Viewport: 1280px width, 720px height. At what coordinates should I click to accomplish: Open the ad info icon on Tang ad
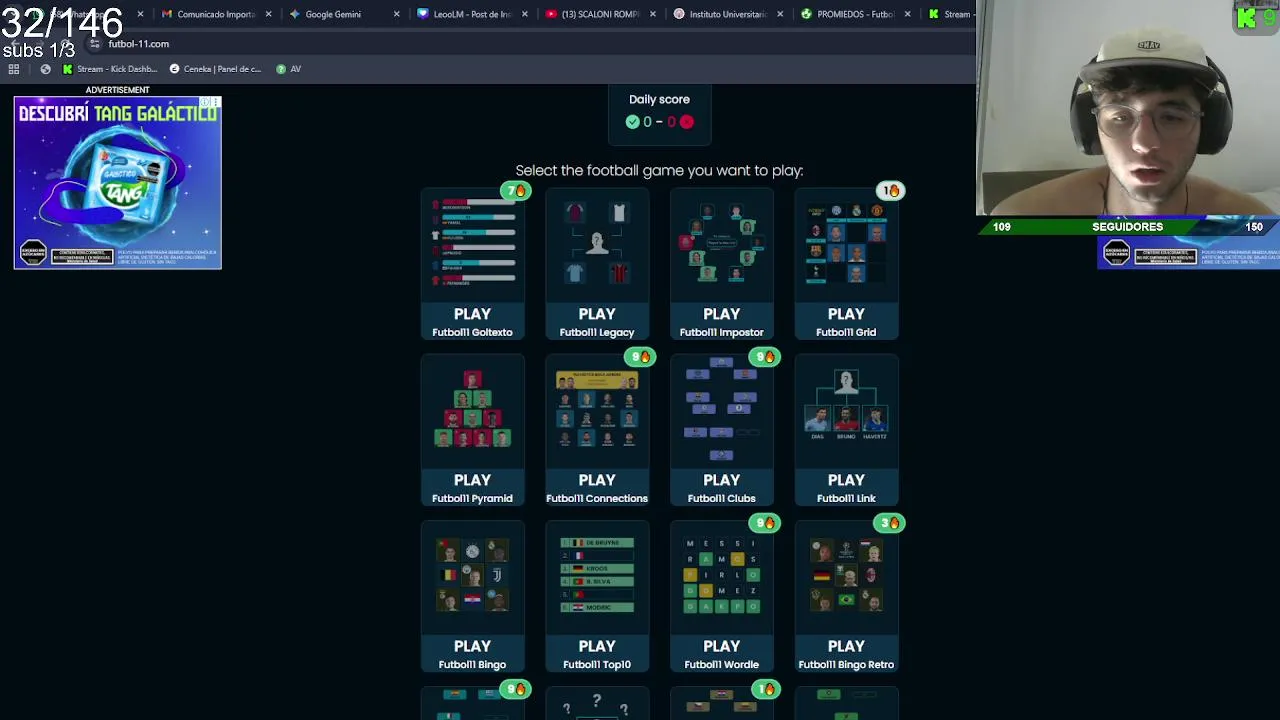pyautogui.click(x=206, y=102)
